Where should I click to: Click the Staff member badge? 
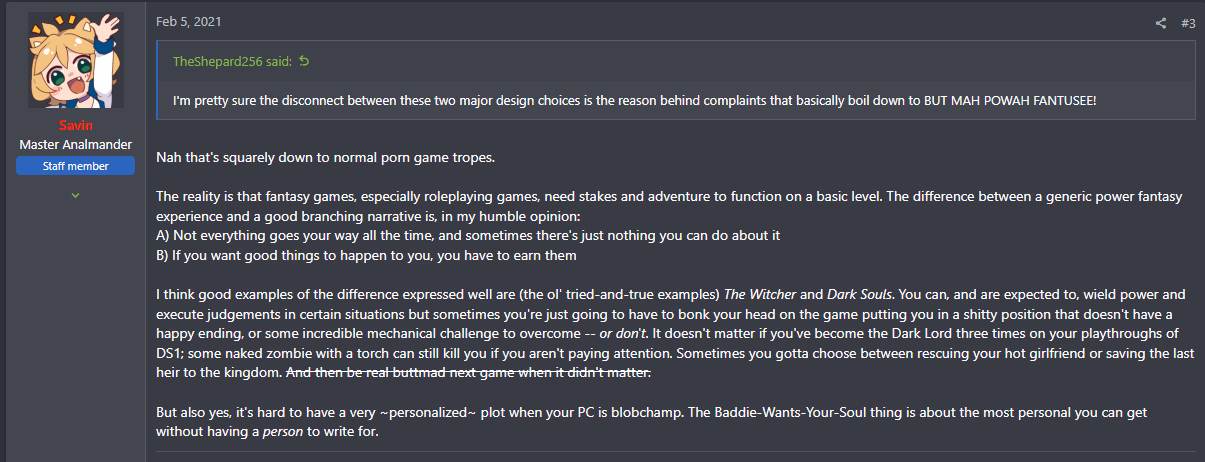(x=75, y=166)
